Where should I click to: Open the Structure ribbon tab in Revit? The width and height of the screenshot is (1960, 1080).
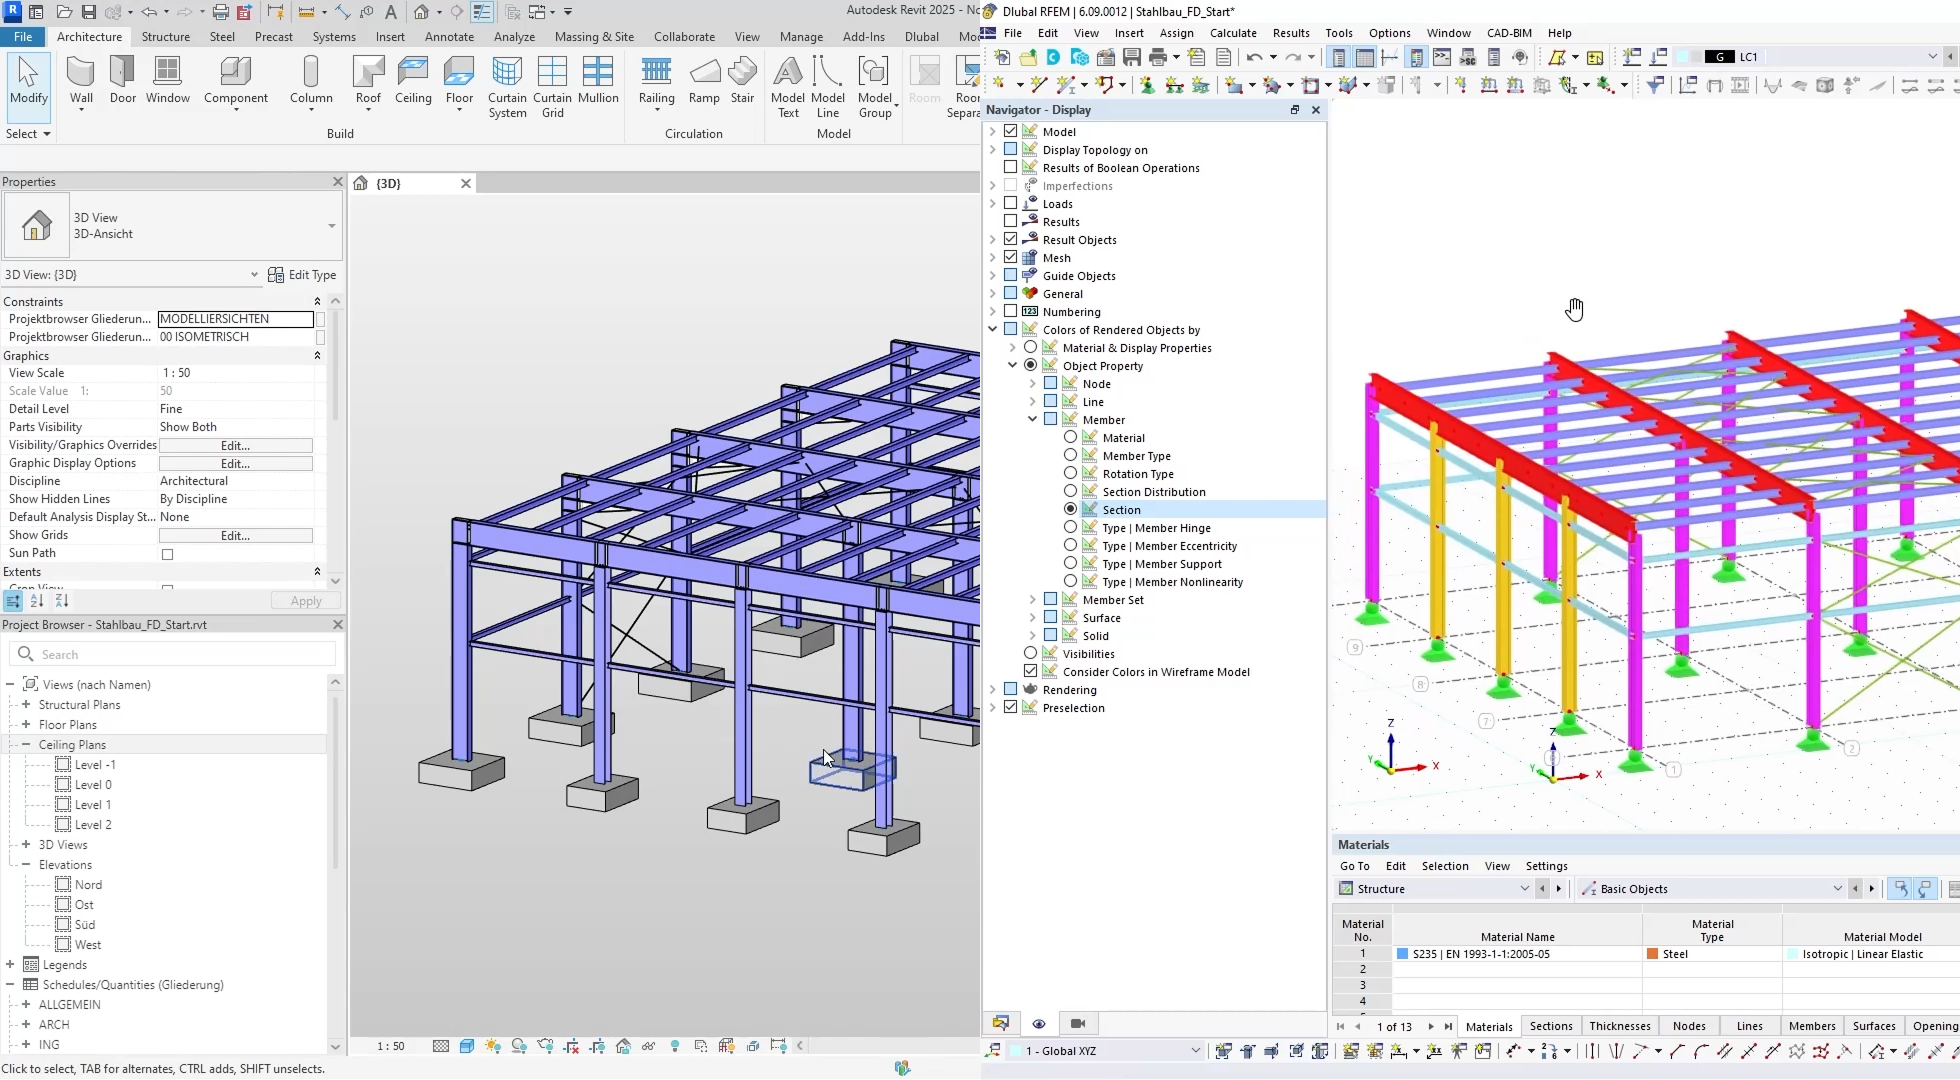coord(165,36)
